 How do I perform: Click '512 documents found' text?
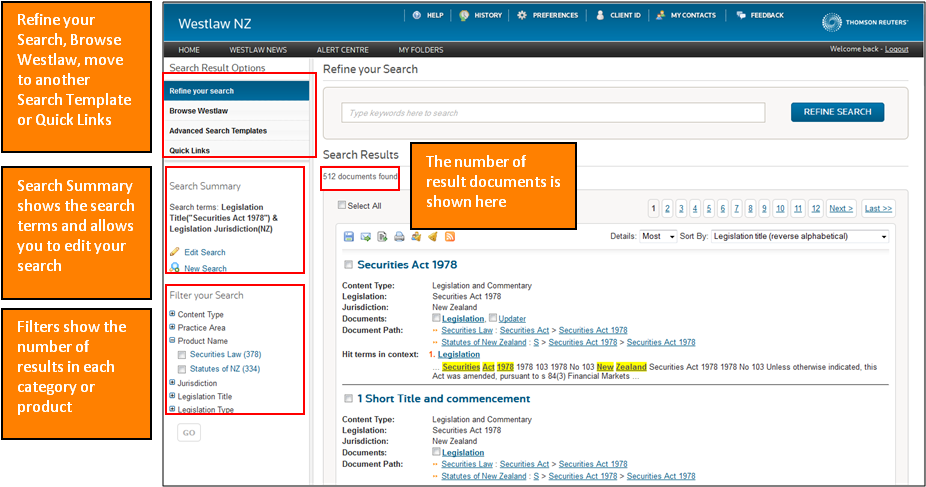click(360, 176)
